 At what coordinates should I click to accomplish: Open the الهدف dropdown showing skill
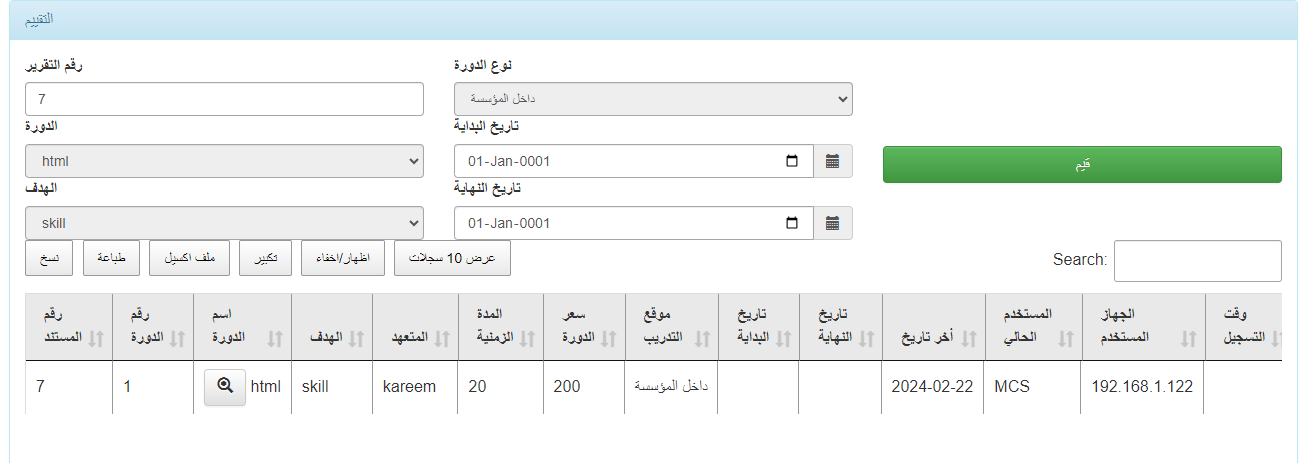(x=224, y=223)
